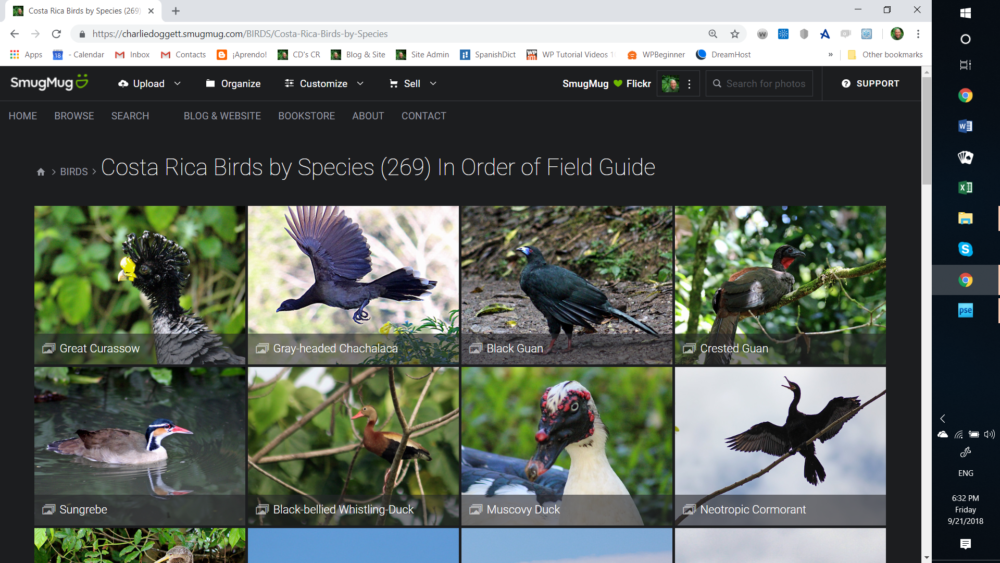1000x563 pixels.
Task: Open Muscovy Duck gallery
Action: (x=567, y=446)
